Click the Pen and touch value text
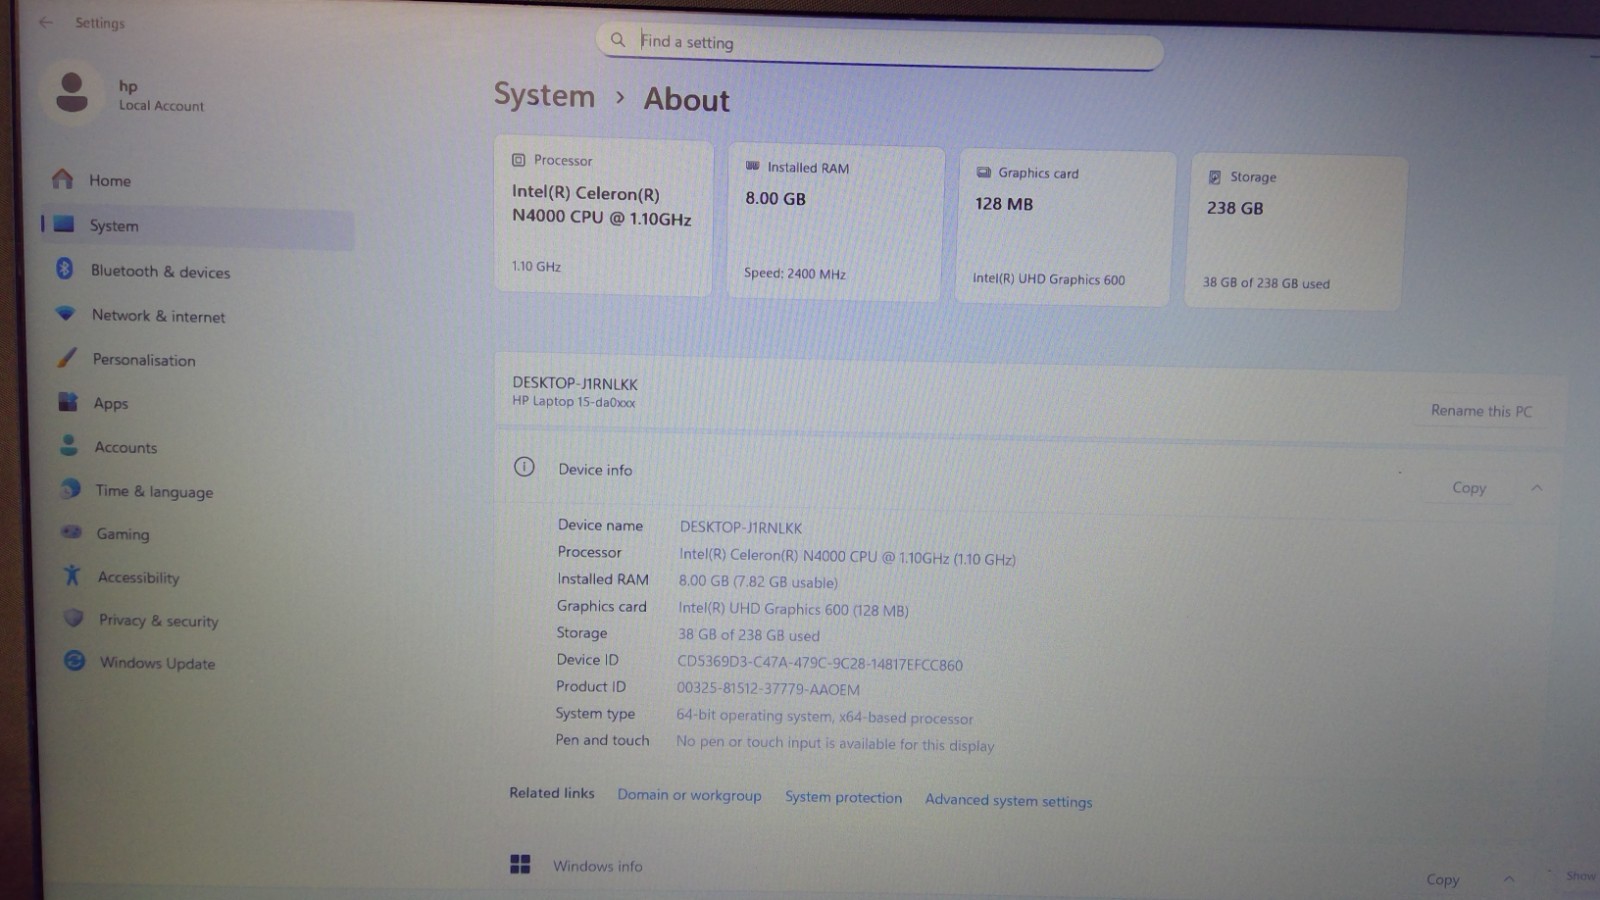 pos(835,743)
